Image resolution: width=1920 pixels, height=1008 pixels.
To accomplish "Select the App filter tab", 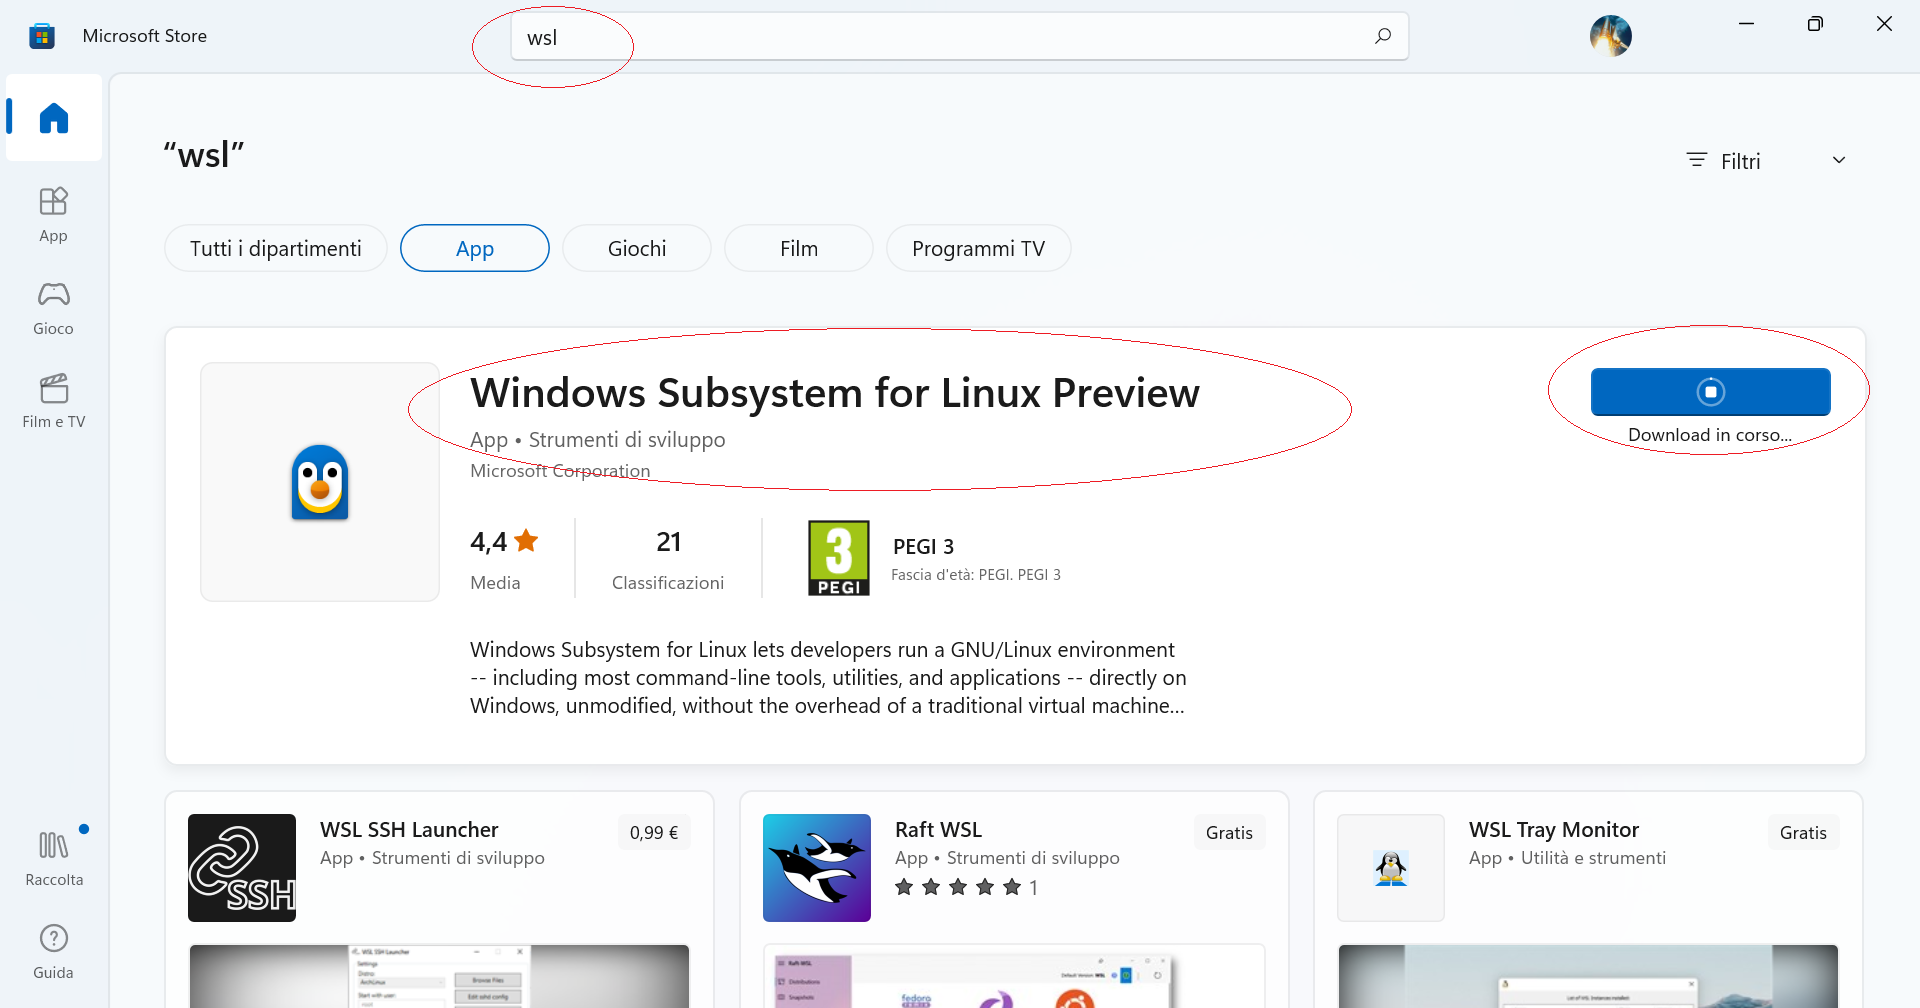I will coord(475,248).
